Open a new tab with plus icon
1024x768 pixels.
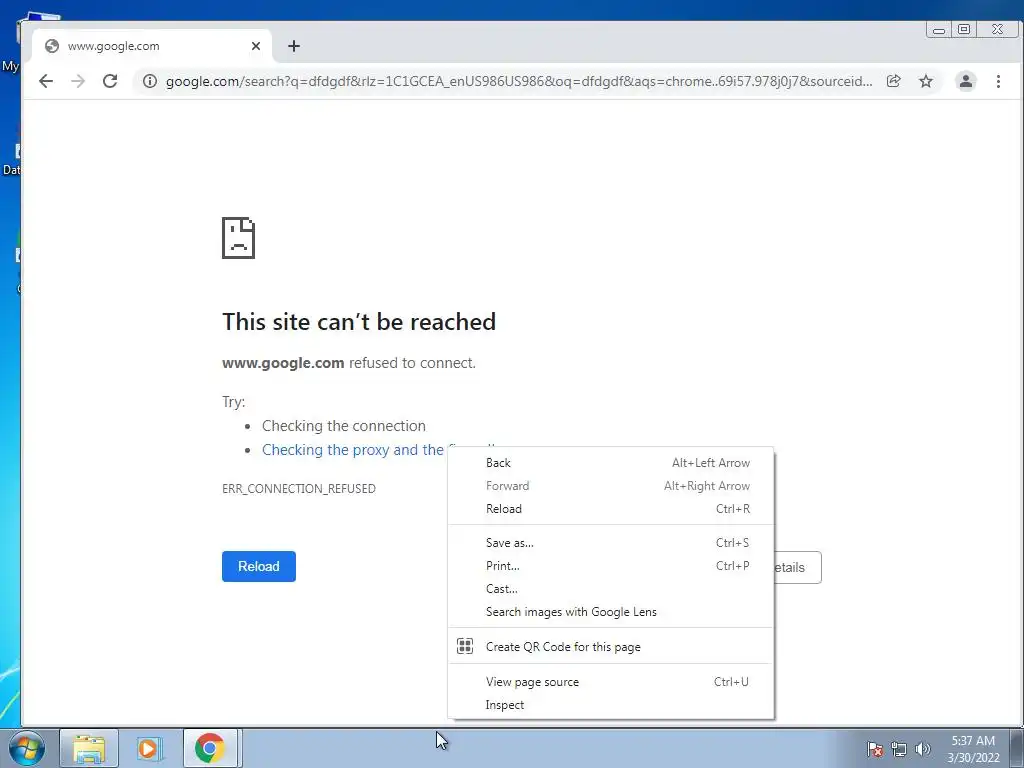(294, 46)
